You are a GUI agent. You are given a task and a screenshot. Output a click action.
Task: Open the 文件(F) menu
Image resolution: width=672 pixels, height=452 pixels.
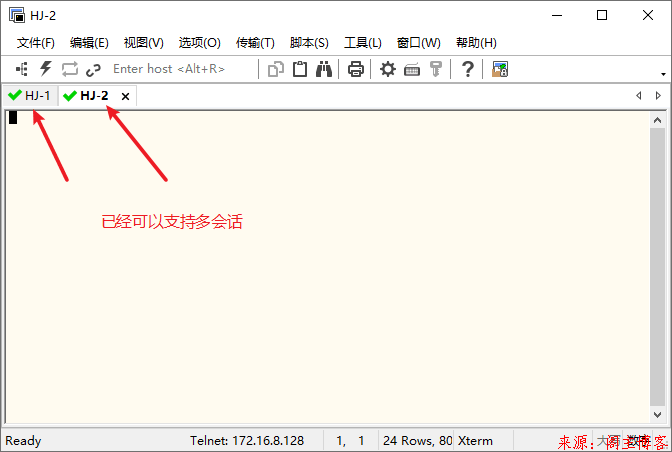point(36,43)
